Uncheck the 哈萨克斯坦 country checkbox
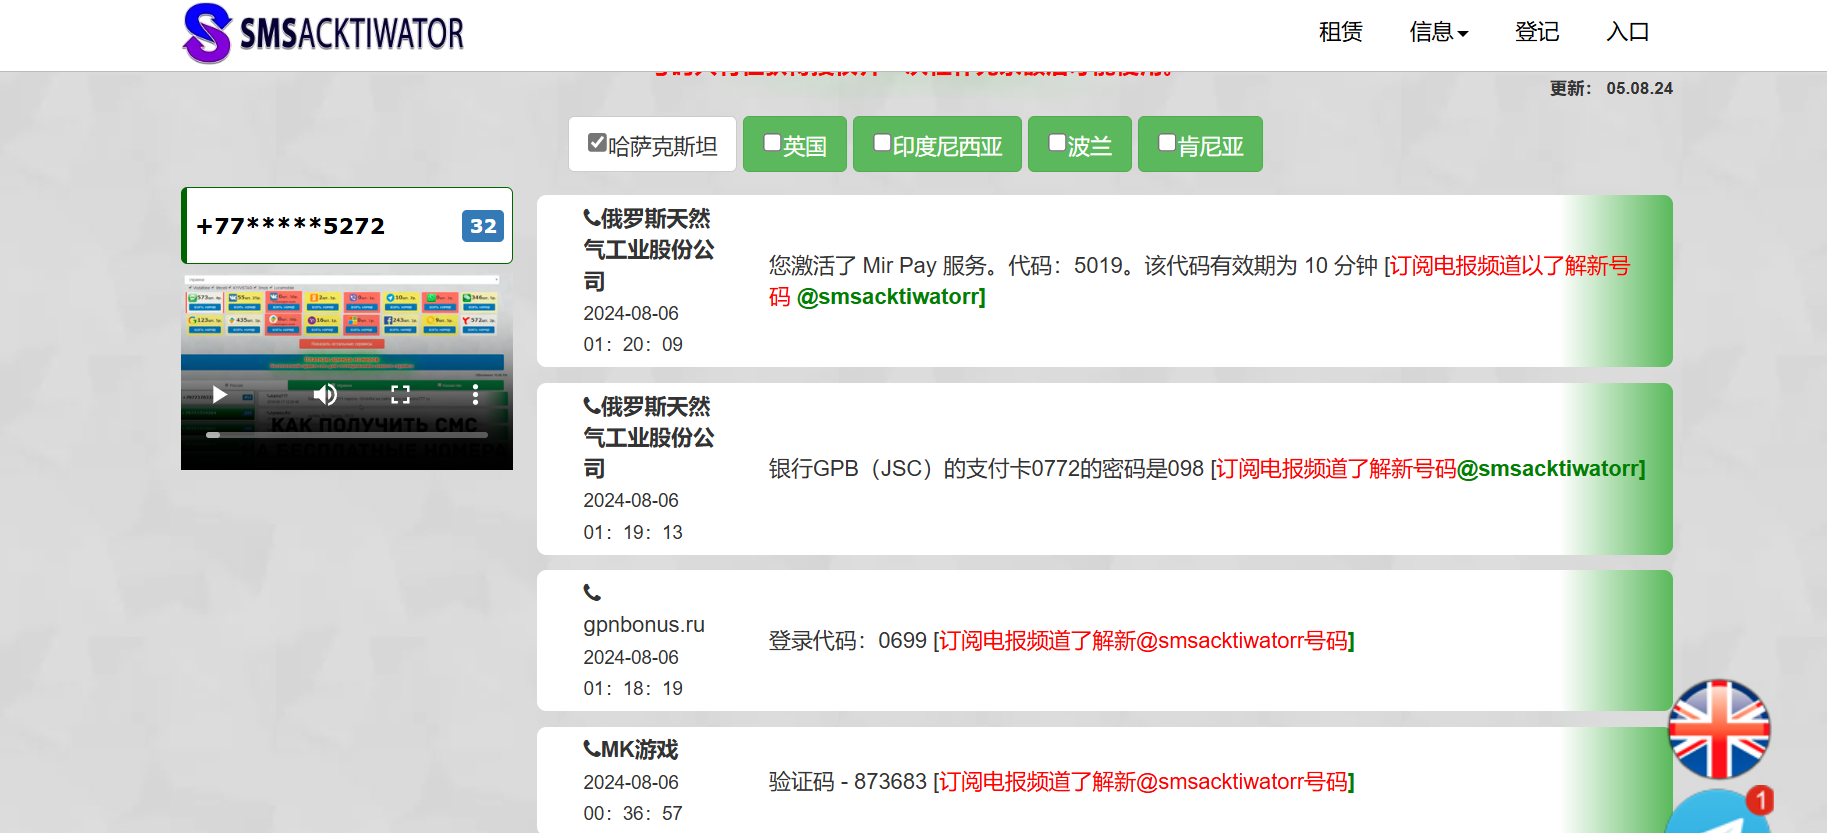Viewport: 1827px width, 833px height. point(597,143)
